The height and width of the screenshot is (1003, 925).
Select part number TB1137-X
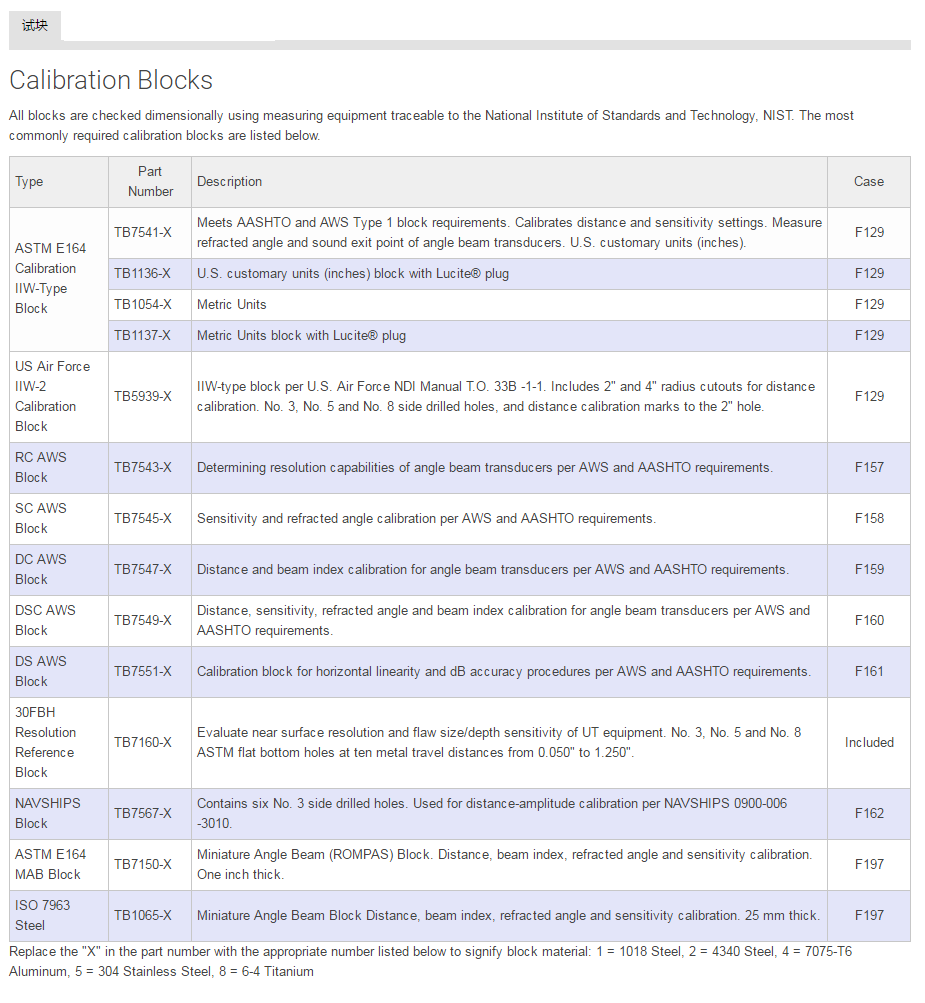143,336
